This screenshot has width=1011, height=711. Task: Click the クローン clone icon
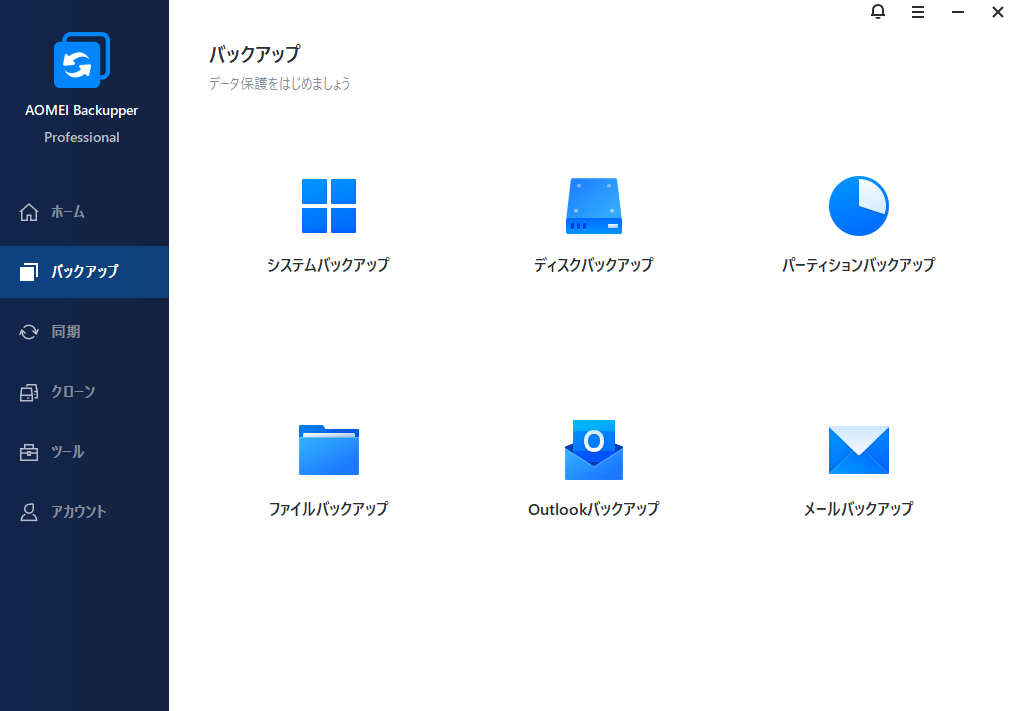tap(28, 392)
